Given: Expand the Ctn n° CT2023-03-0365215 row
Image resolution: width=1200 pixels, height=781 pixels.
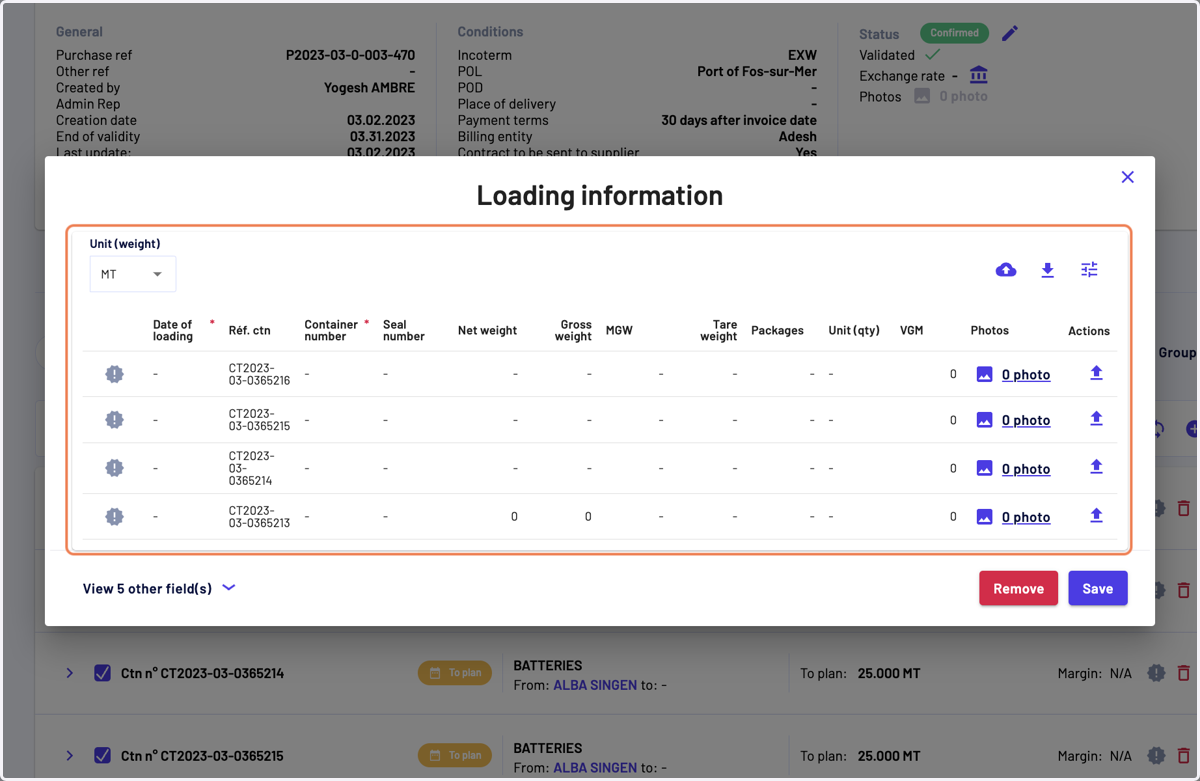Looking at the screenshot, I should (69, 755).
